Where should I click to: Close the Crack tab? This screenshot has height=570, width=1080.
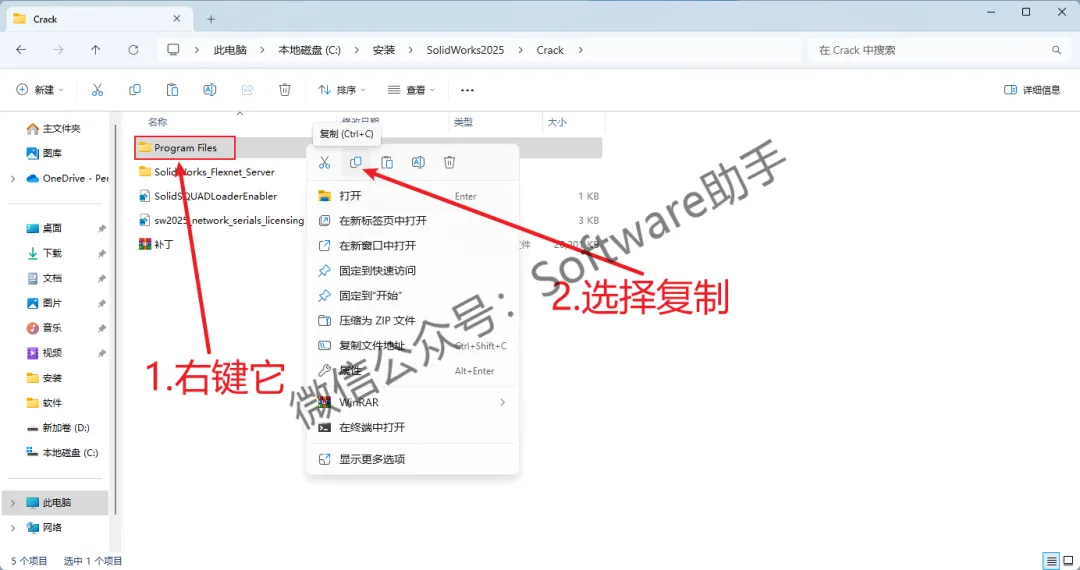coord(177,19)
